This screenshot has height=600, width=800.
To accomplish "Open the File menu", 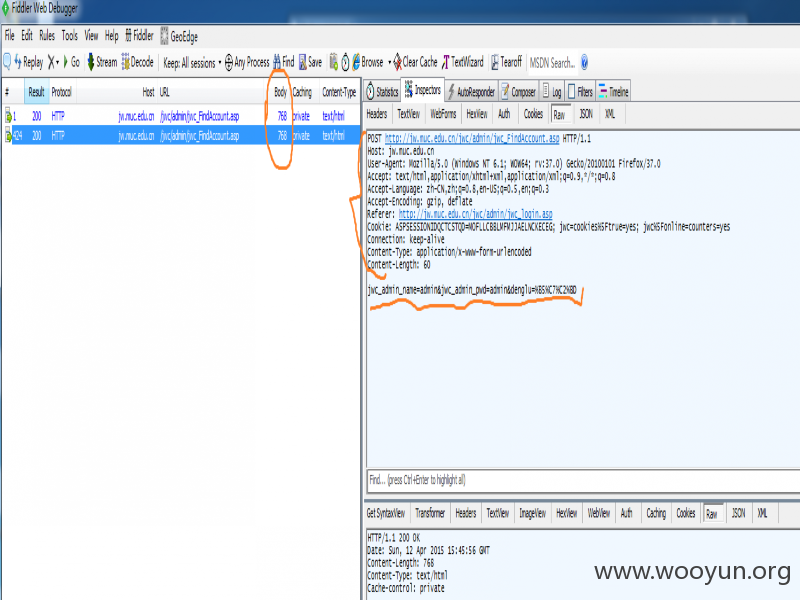I will pos(10,36).
